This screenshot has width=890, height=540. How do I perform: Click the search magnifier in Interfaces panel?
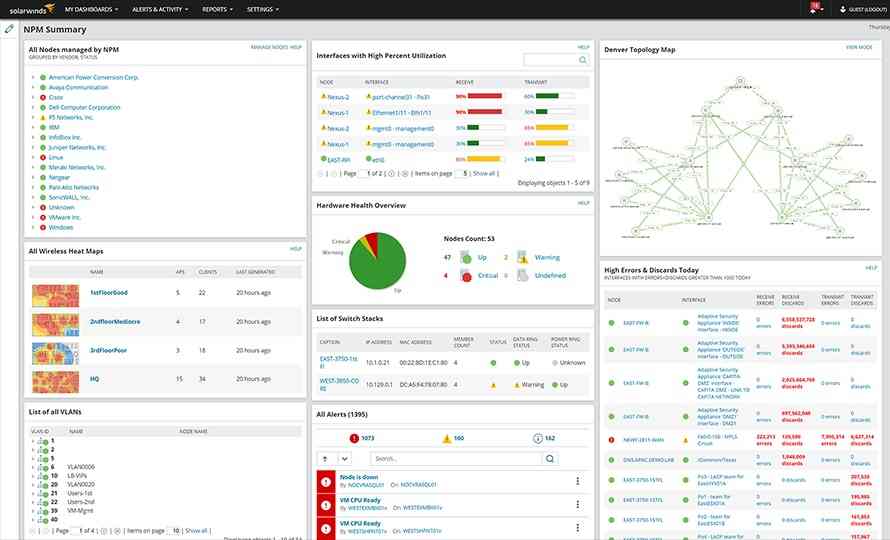click(x=582, y=60)
